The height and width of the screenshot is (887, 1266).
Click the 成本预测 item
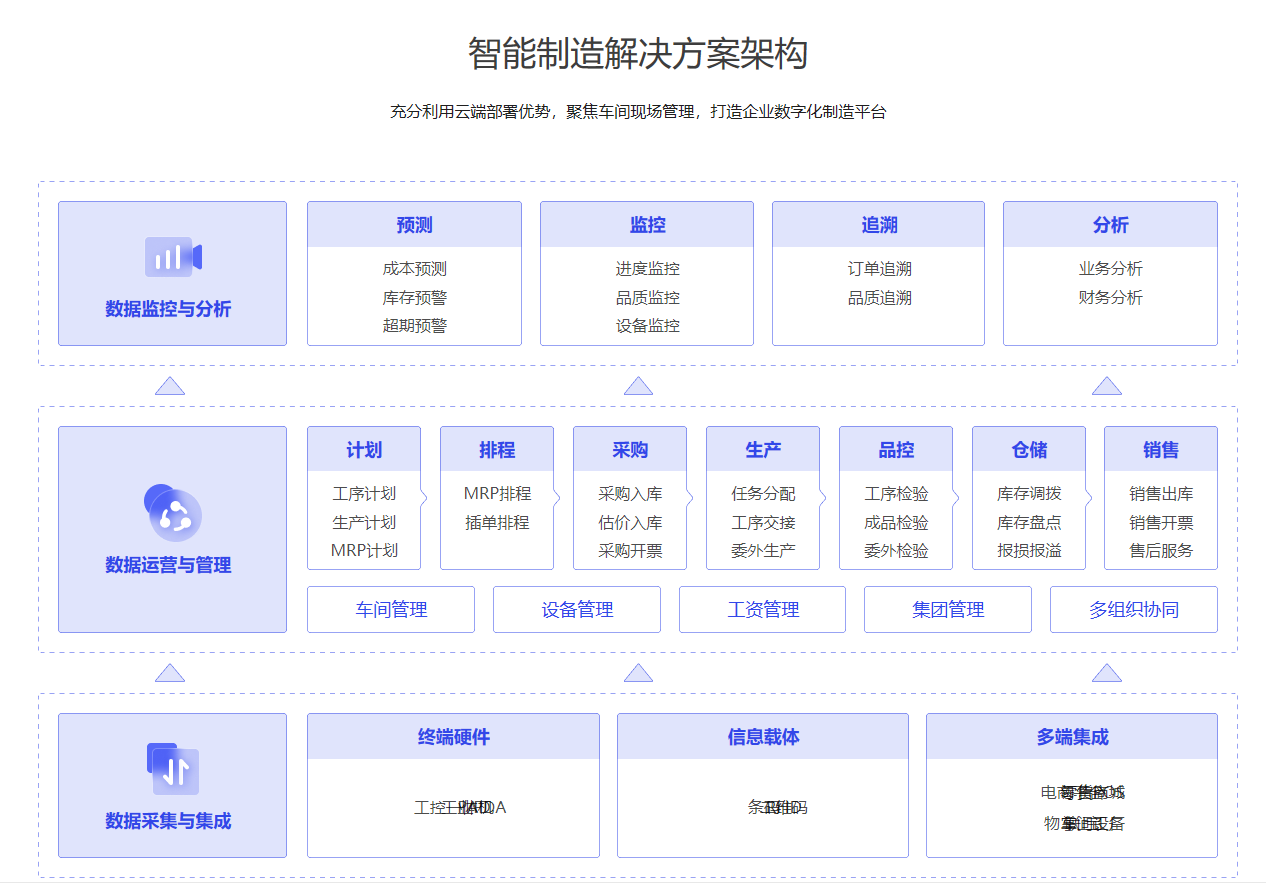pyautogui.click(x=414, y=269)
